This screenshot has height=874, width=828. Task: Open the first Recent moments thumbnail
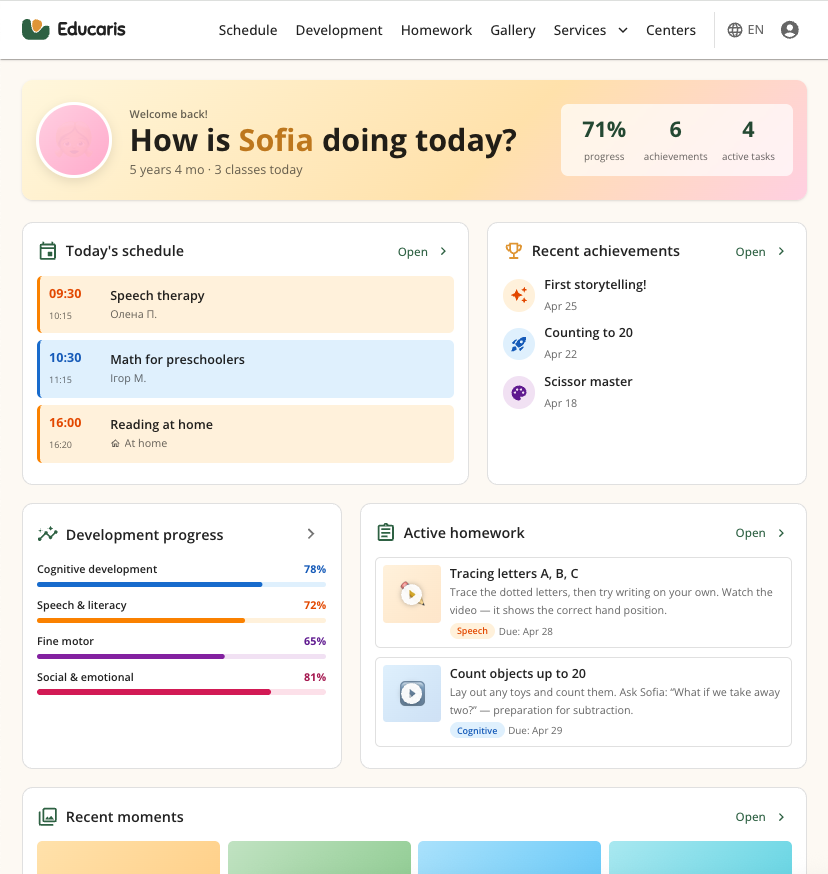click(128, 858)
